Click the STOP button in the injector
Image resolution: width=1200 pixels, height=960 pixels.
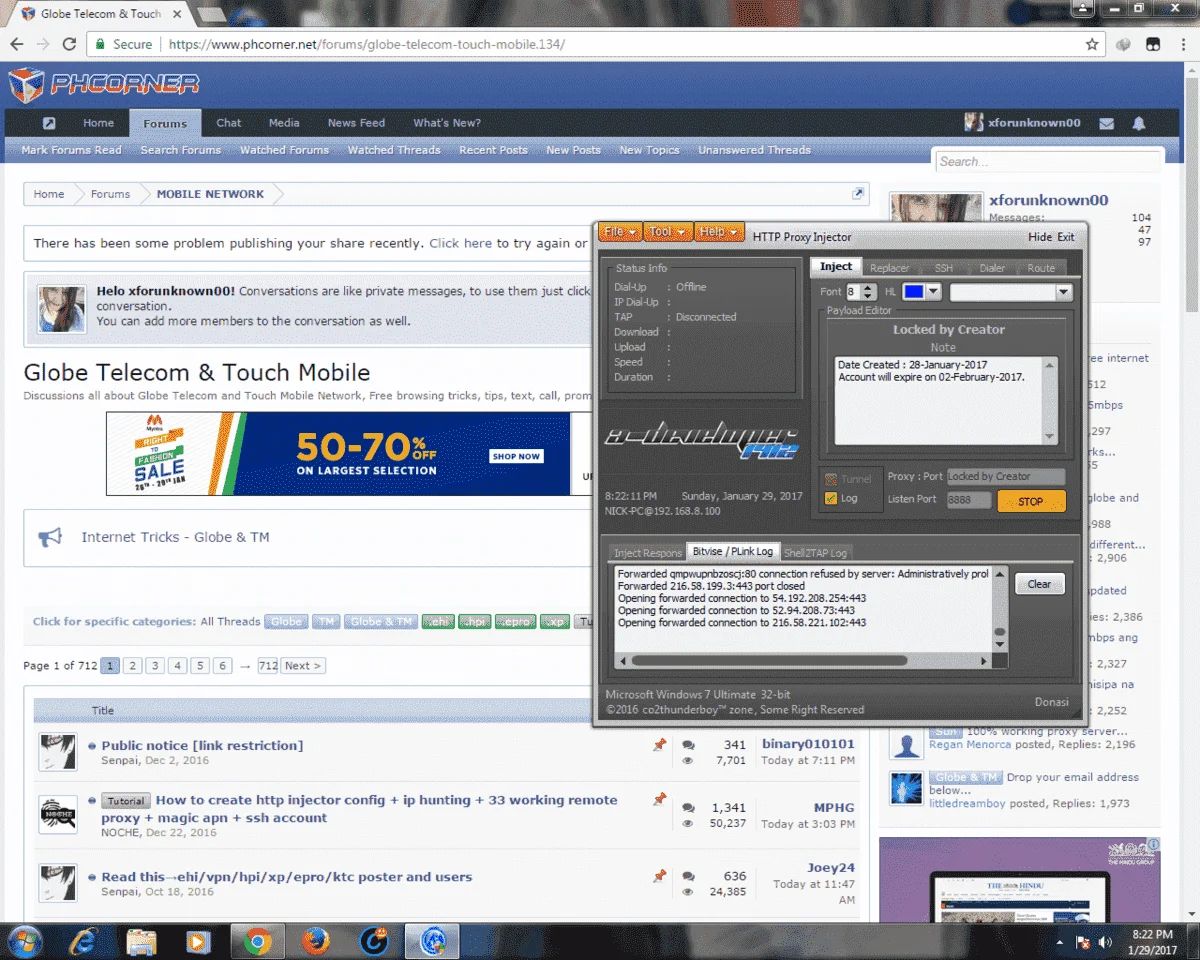coord(1031,502)
